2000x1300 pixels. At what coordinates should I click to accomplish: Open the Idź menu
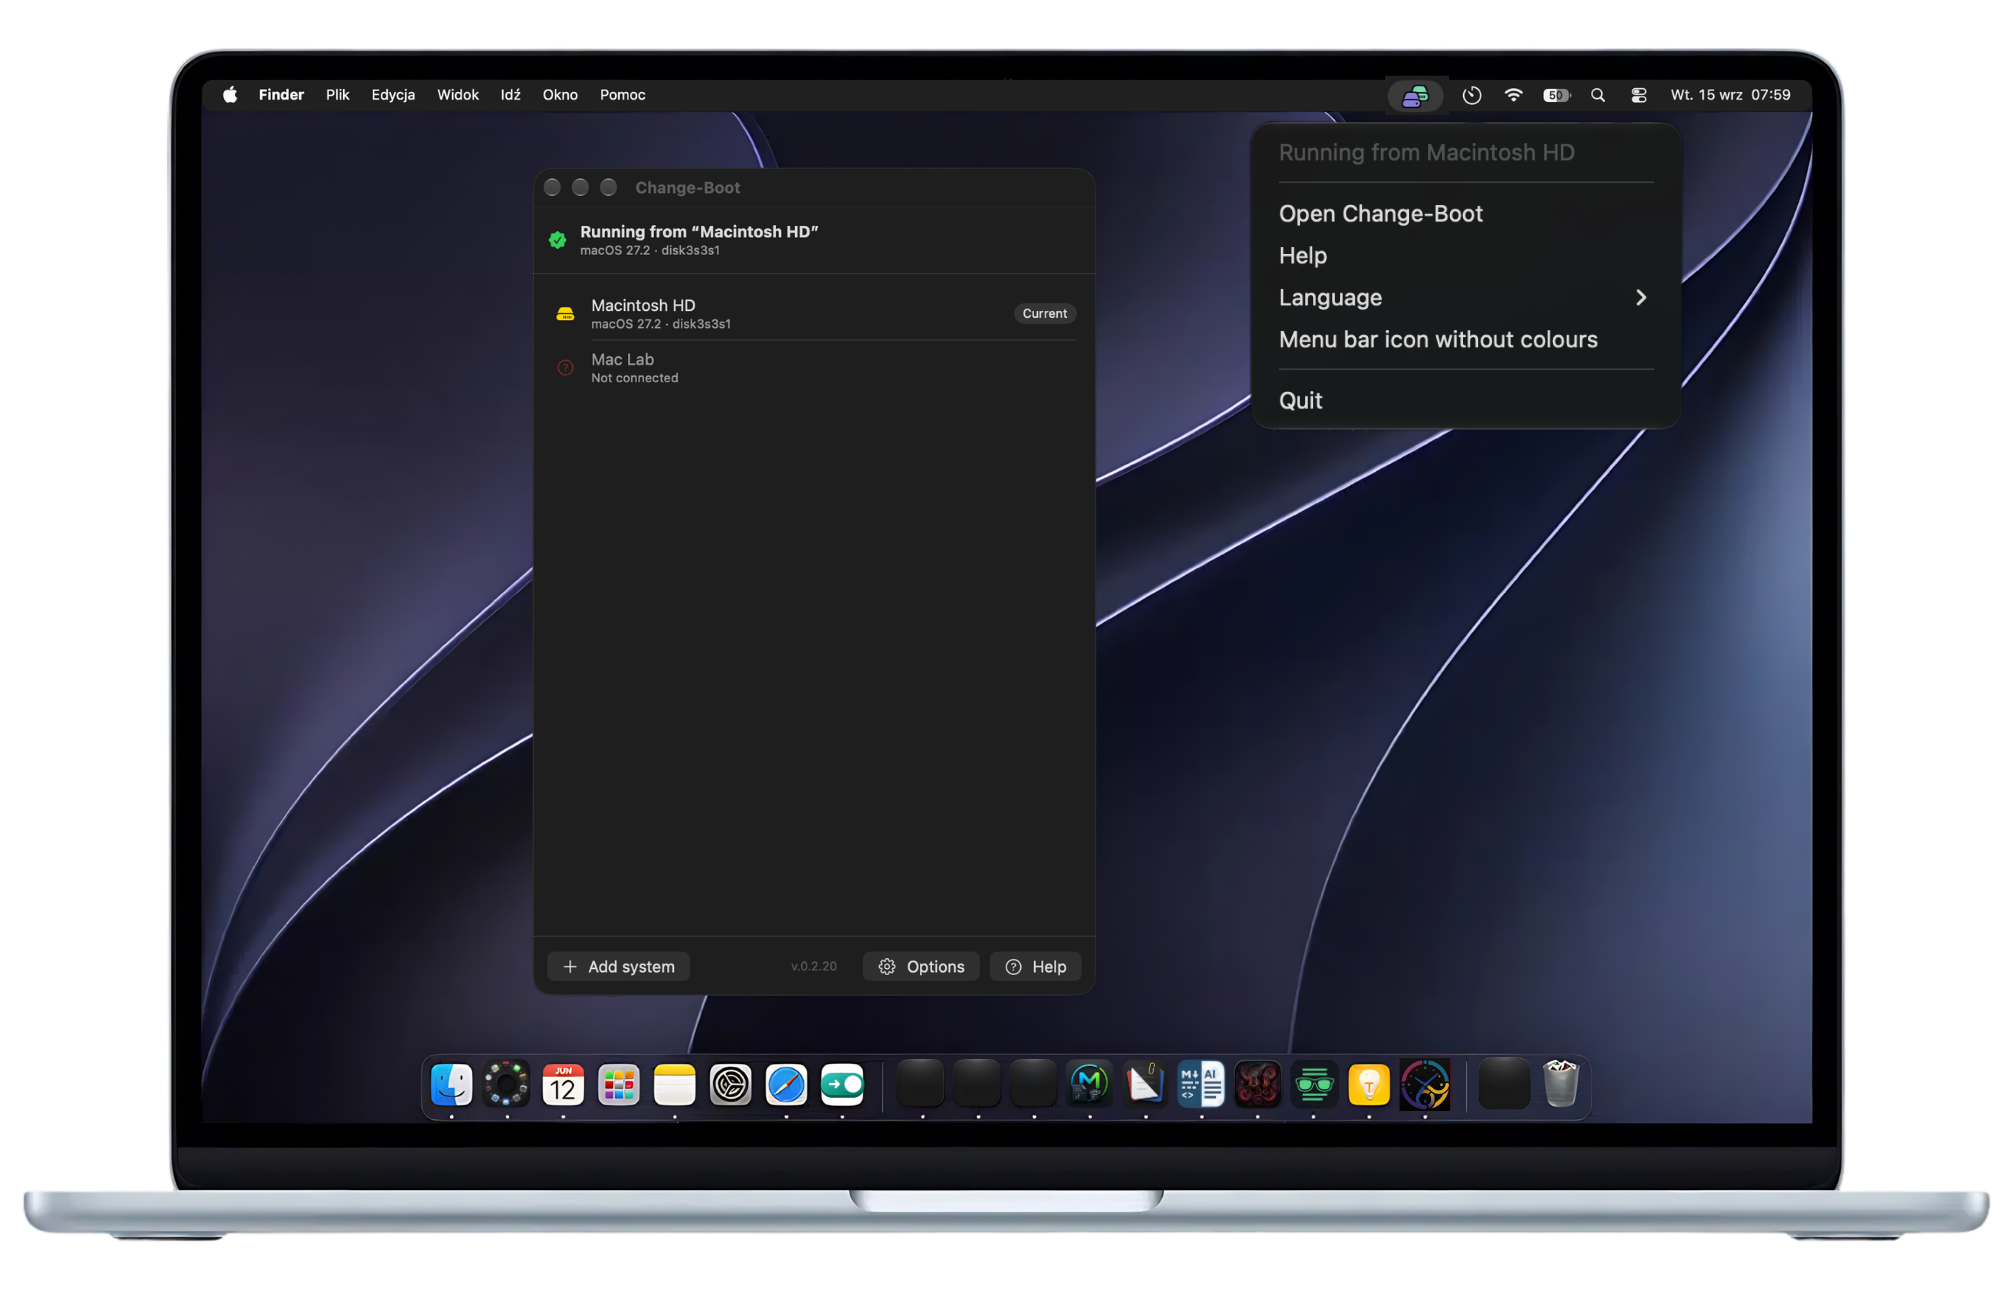pyautogui.click(x=511, y=95)
